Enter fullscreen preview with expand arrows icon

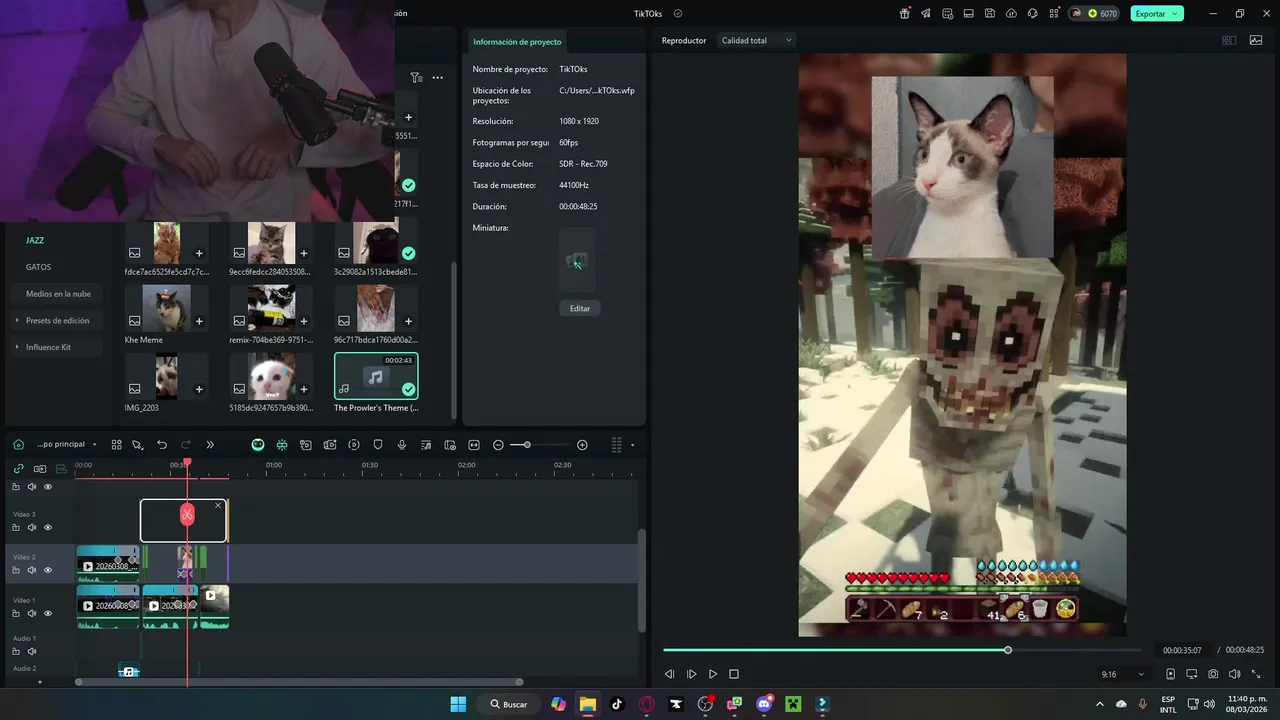point(1256,674)
